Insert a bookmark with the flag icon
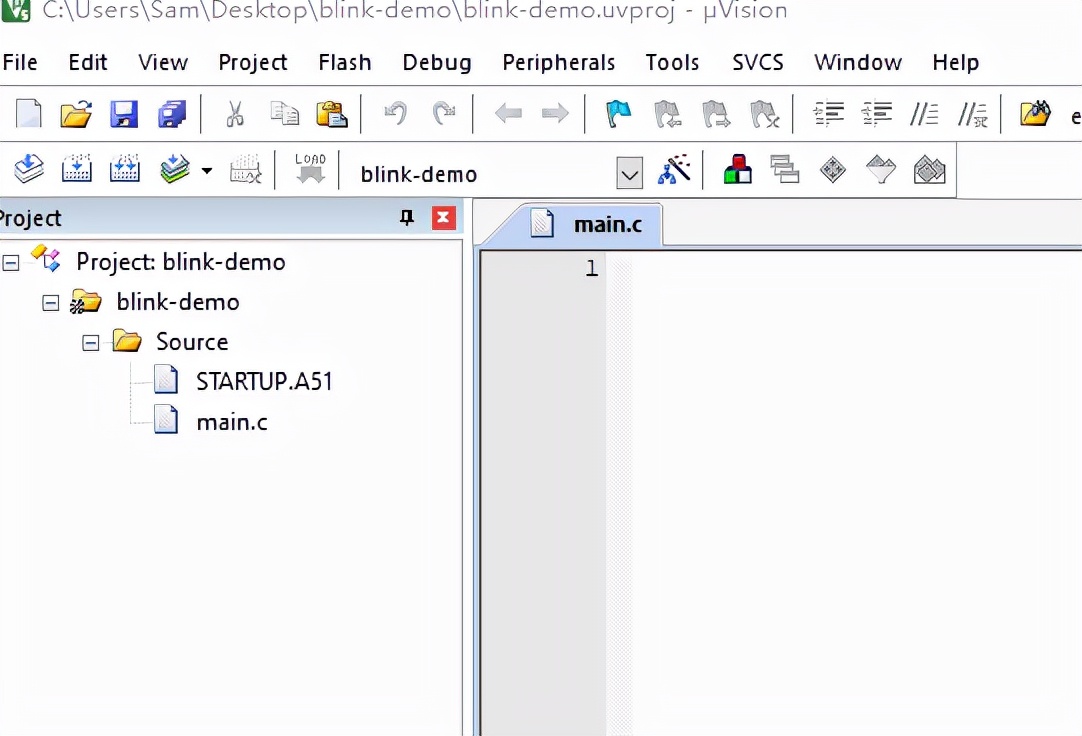Screen dimensions: 1082x736 click(x=619, y=114)
